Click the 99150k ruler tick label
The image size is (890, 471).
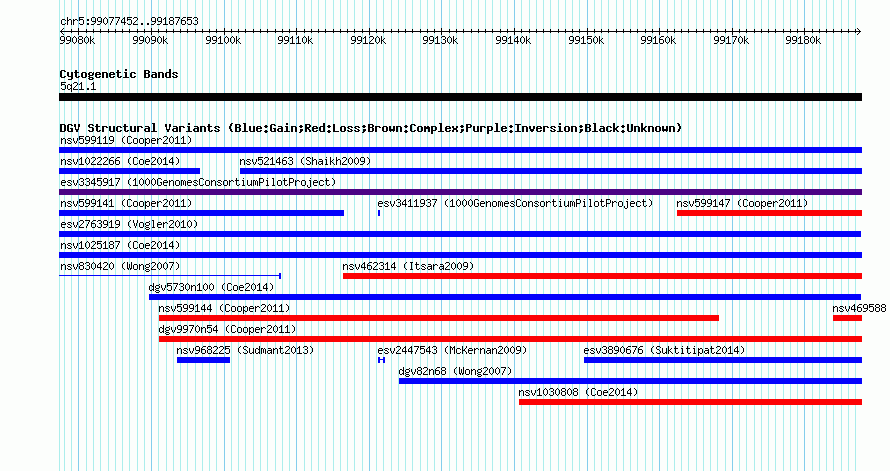pos(586,40)
